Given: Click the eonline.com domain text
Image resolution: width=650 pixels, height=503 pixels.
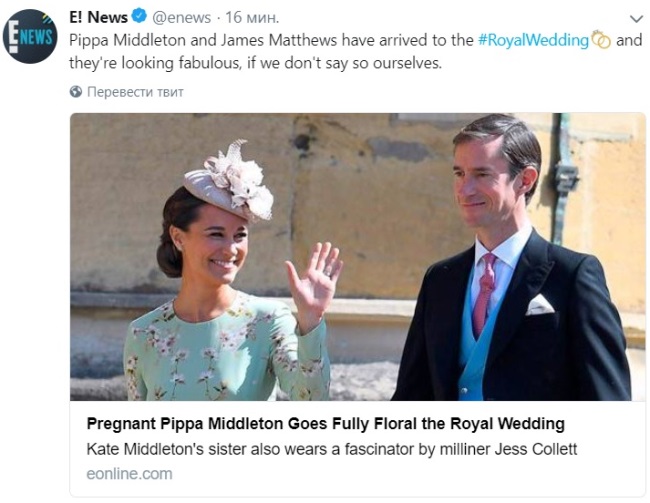Looking at the screenshot, I should [129, 474].
